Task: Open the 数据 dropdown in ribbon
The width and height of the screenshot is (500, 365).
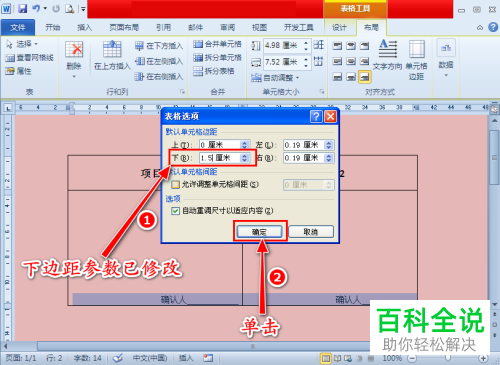Action: [446, 58]
